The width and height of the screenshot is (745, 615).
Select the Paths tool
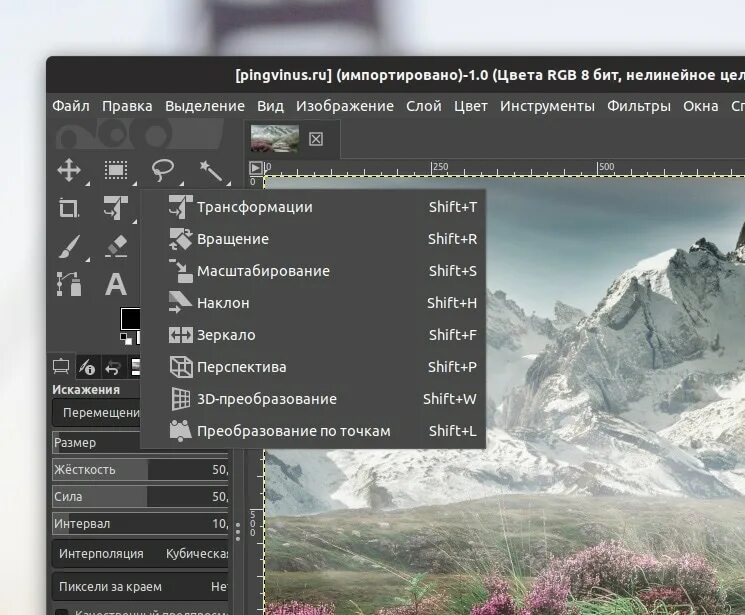69,284
